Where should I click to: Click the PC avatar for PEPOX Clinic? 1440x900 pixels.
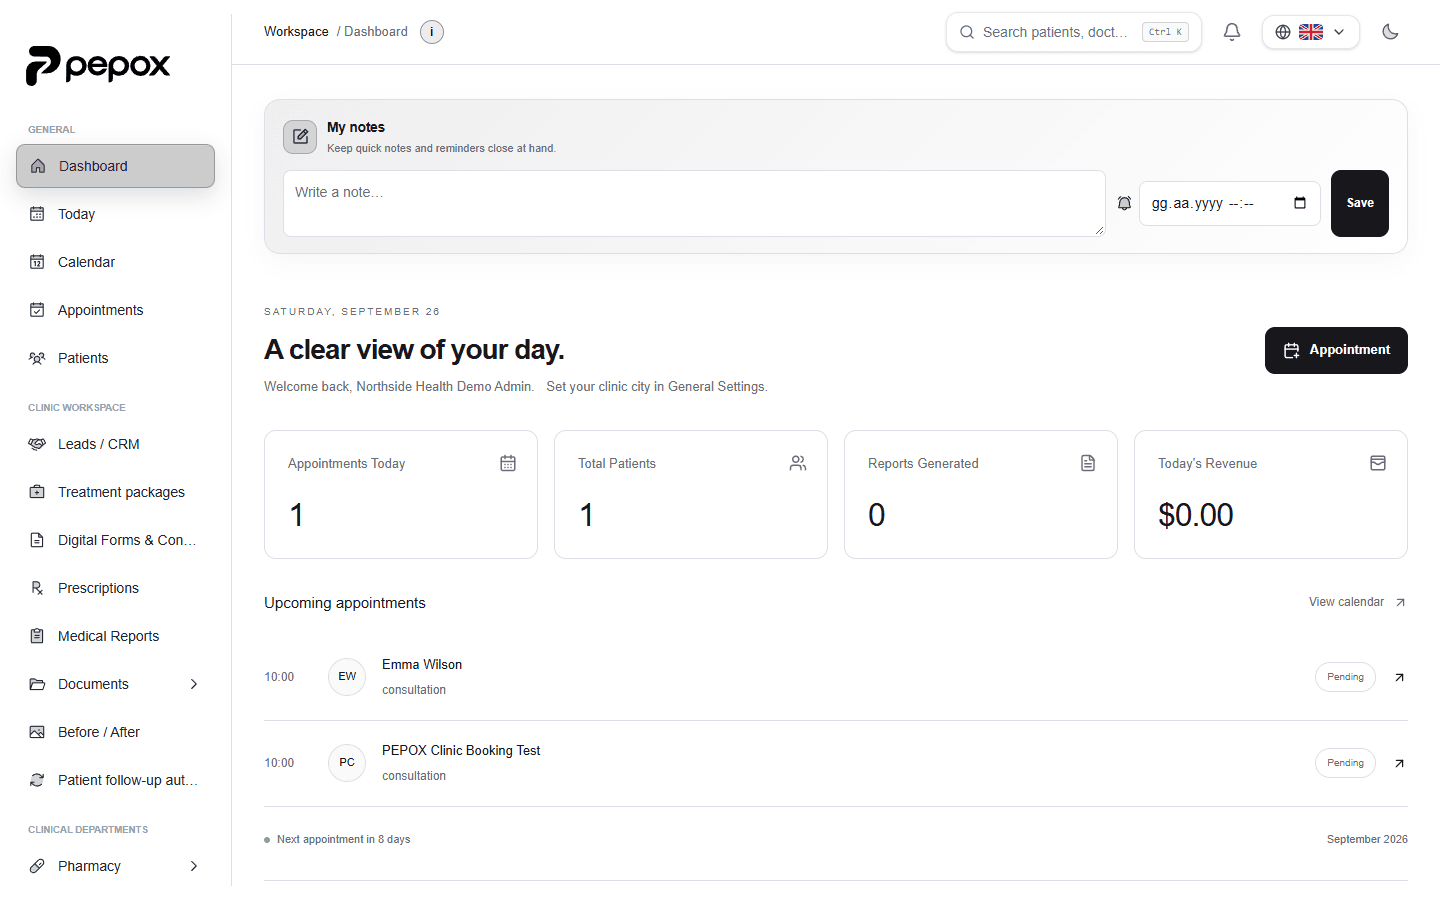(347, 763)
